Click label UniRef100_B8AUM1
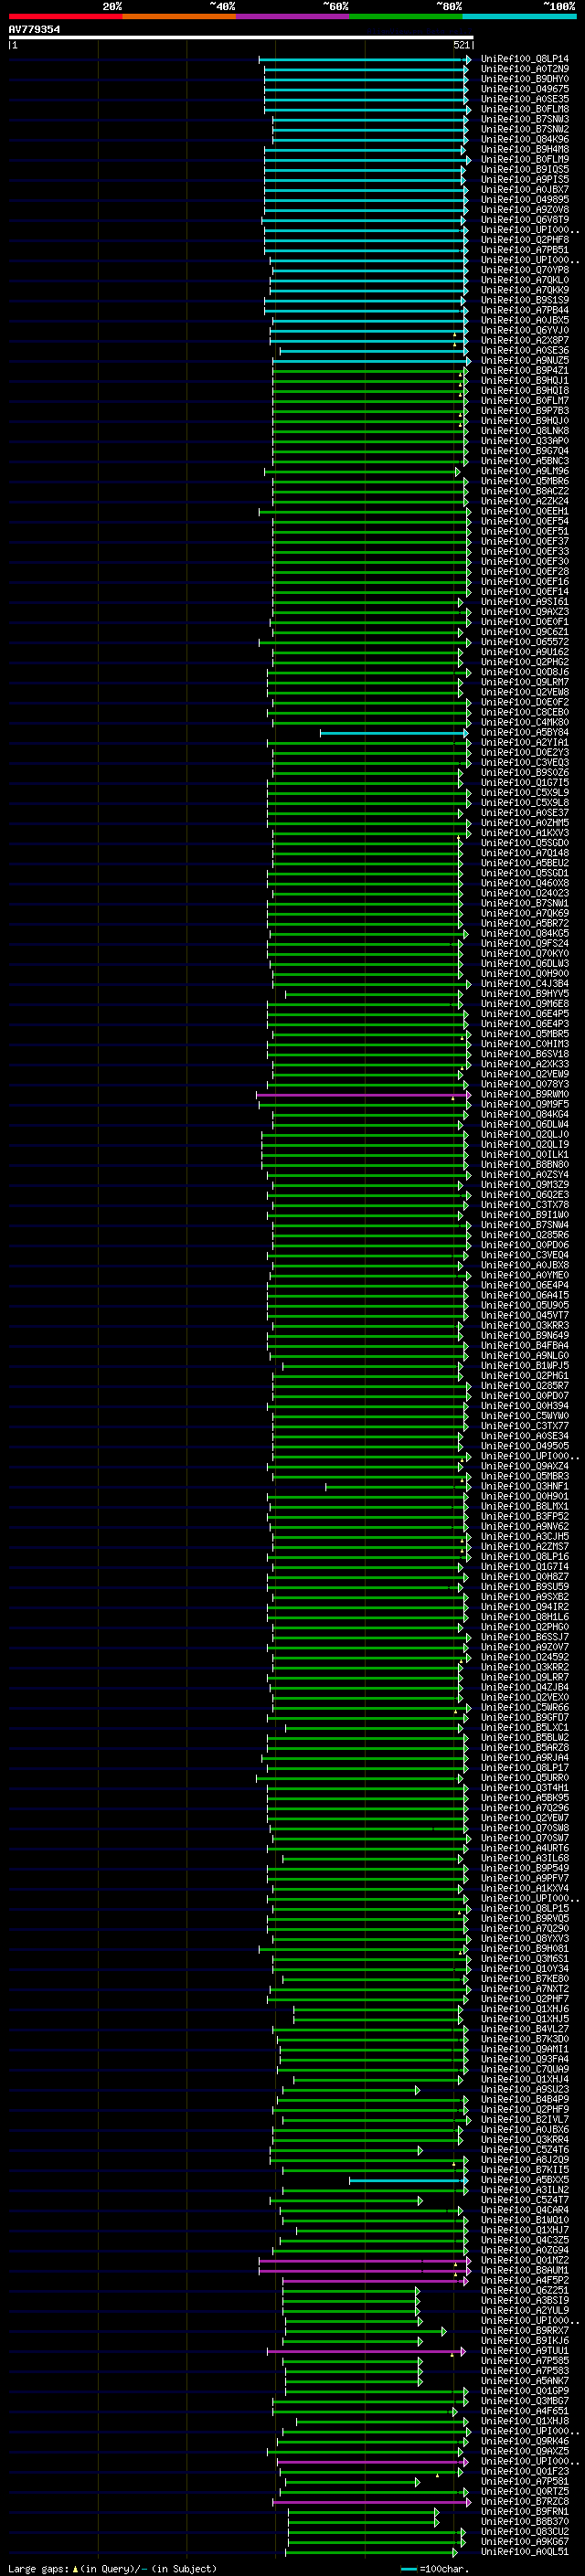The width and height of the screenshot is (585, 2576). tap(525, 2270)
